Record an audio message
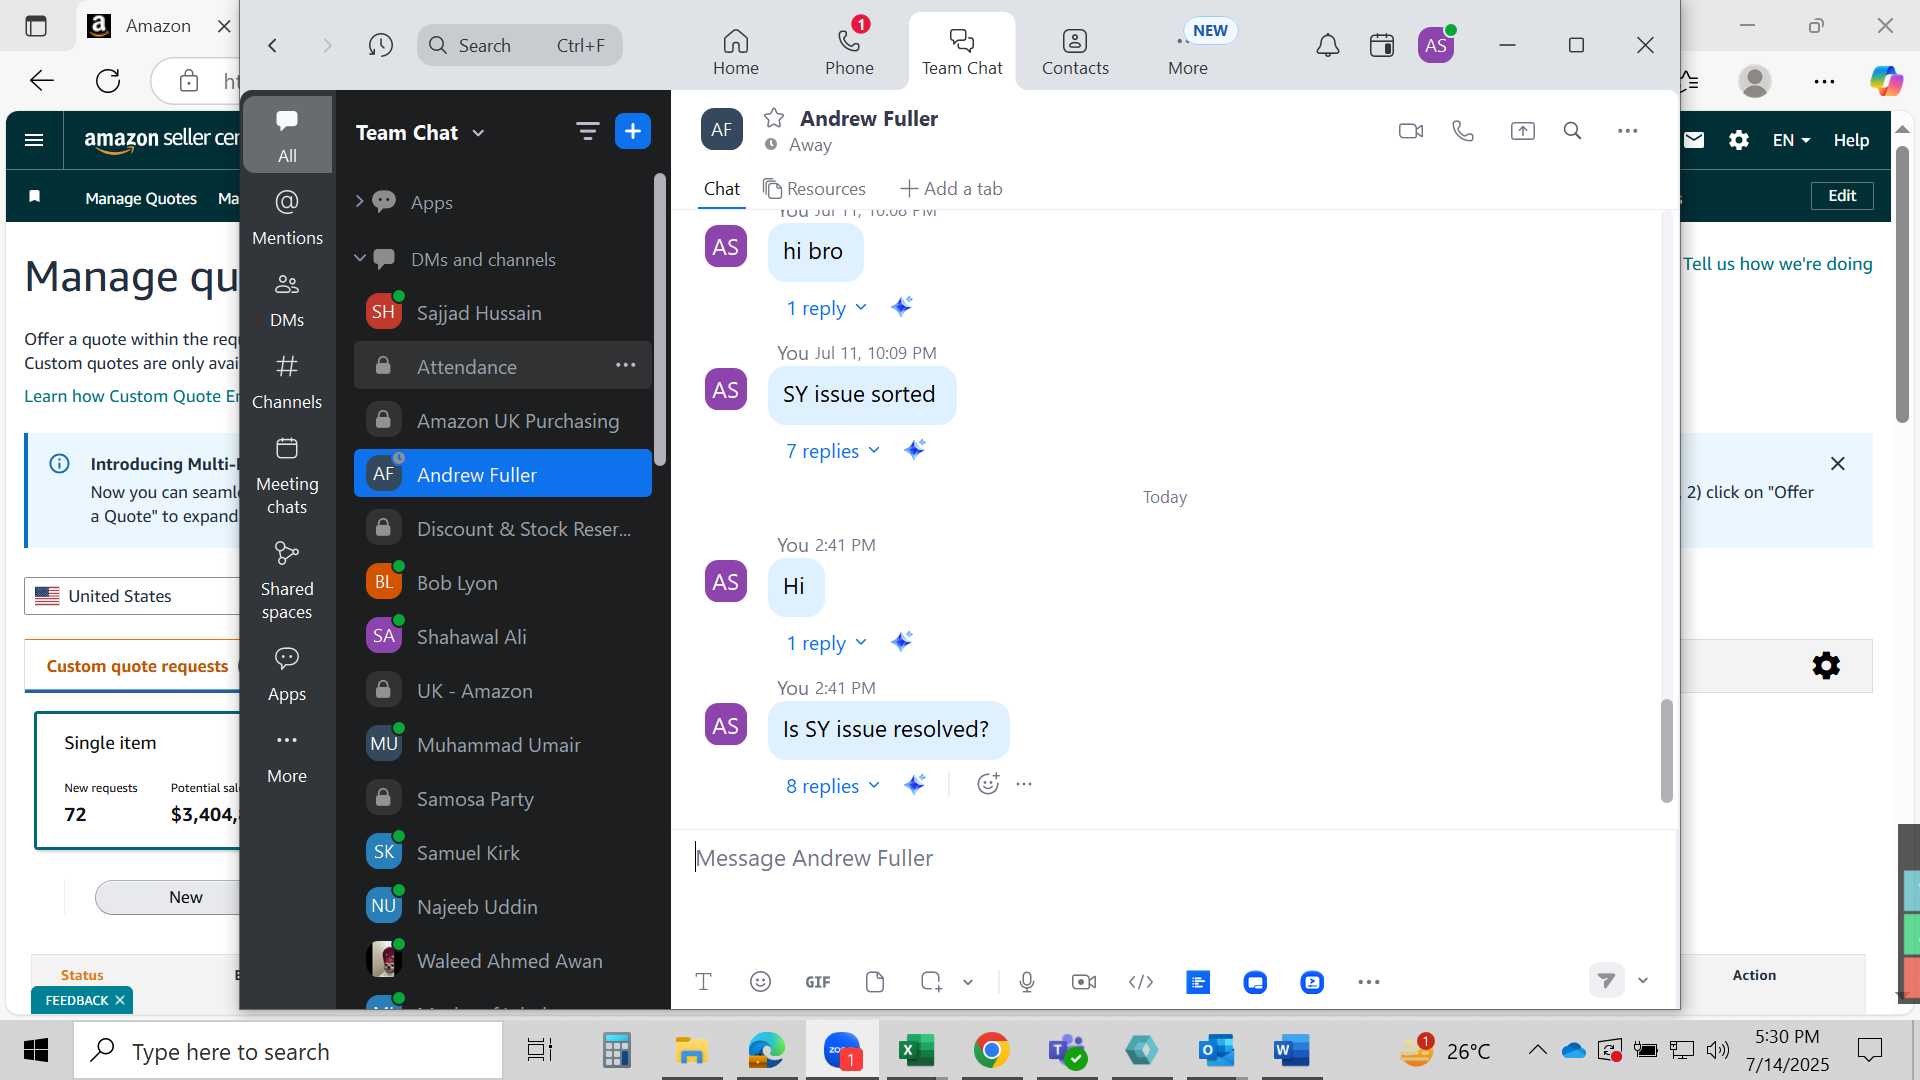 1026,982
